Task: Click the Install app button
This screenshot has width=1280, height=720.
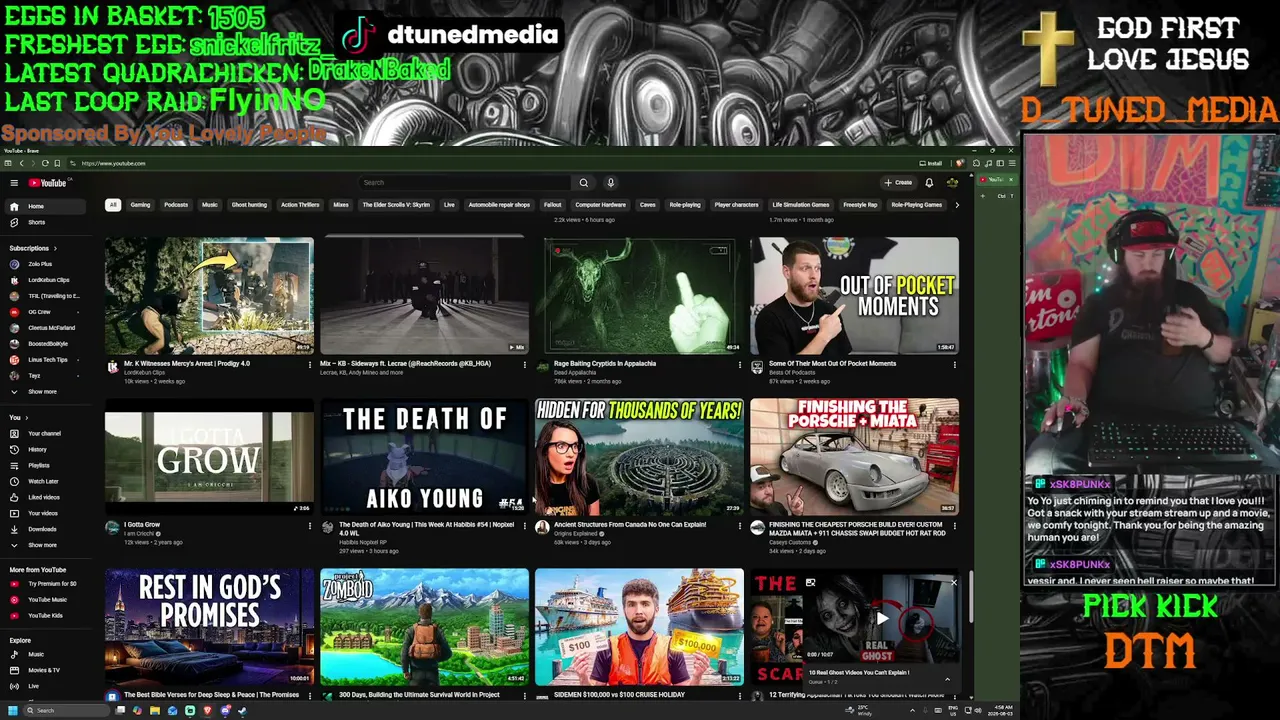Action: [931, 163]
